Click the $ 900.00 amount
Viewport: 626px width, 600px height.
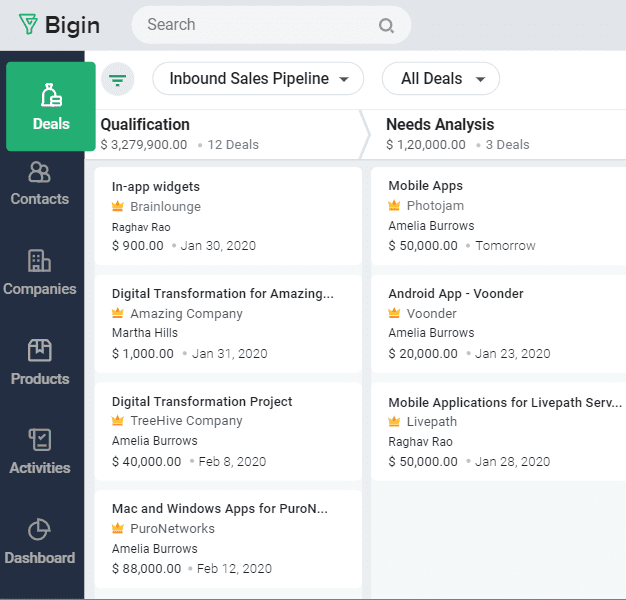click(x=138, y=246)
